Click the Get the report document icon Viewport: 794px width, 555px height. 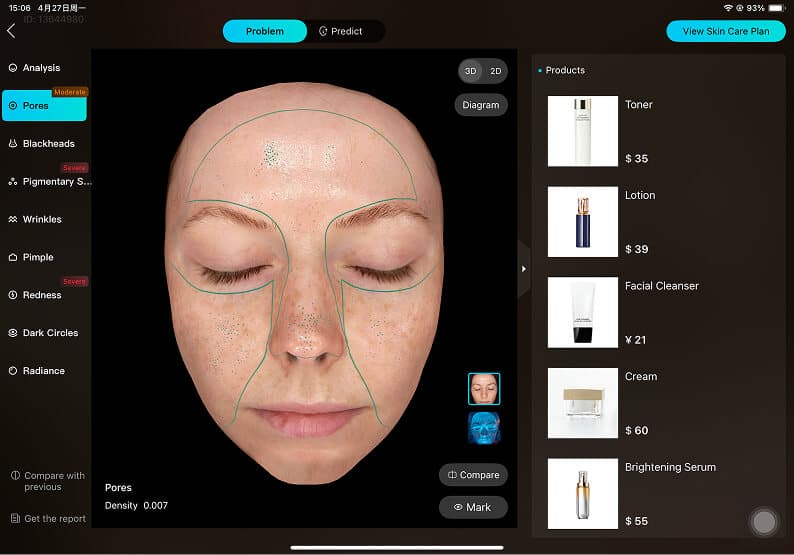(x=16, y=519)
